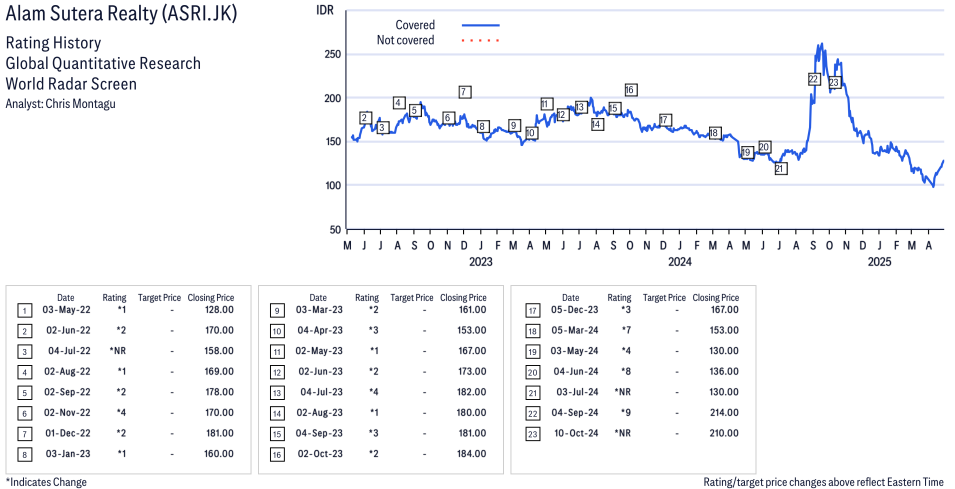This screenshot has width=955, height=489.
Task: Click index box 23 in the table
Action: (532, 434)
